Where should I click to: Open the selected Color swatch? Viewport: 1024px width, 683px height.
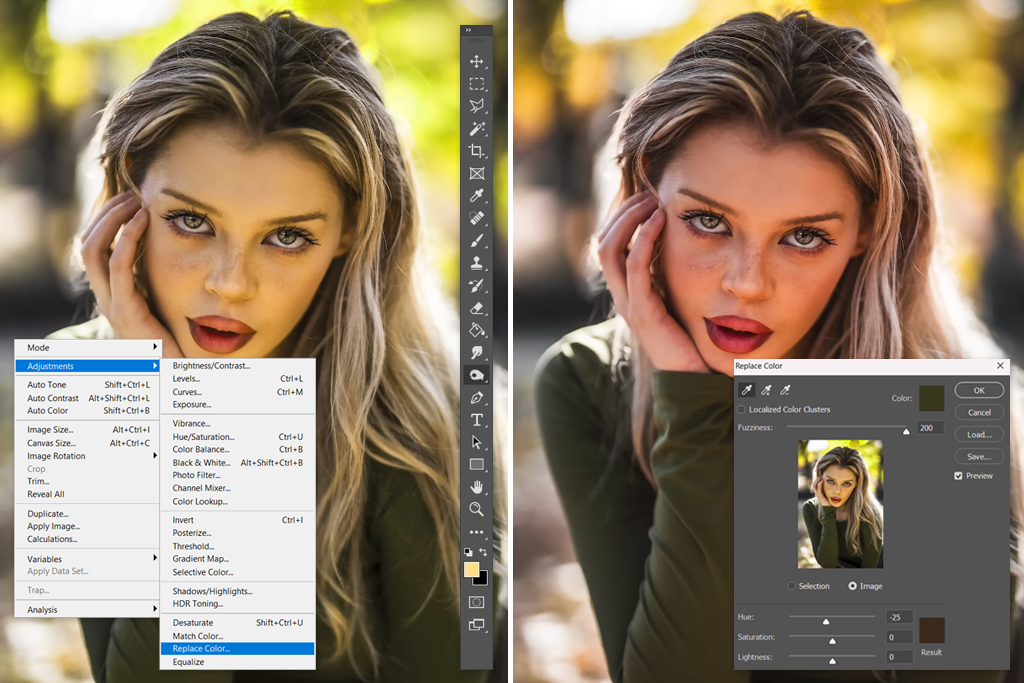click(x=931, y=398)
